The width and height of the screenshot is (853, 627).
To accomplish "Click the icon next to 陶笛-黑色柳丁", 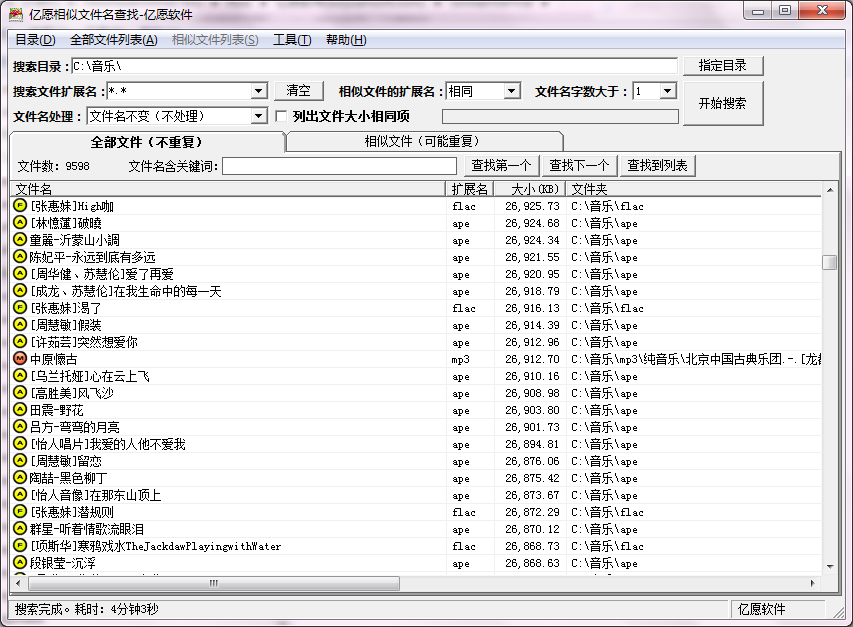I will pos(19,477).
